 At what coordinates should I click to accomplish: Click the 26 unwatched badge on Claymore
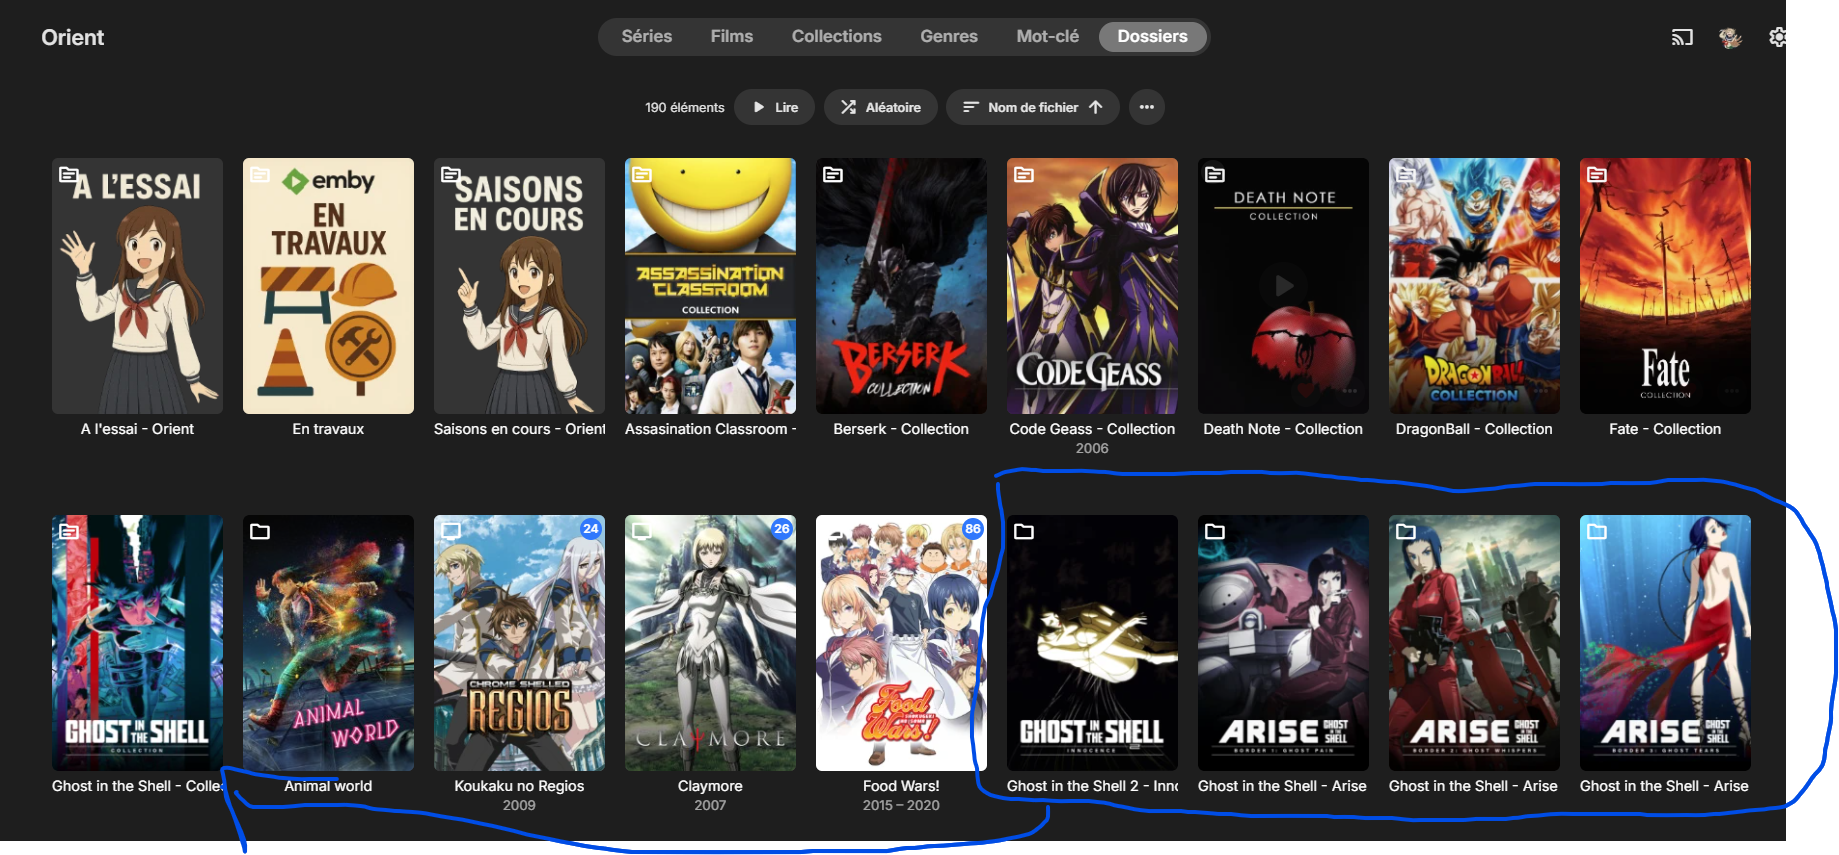tap(782, 529)
